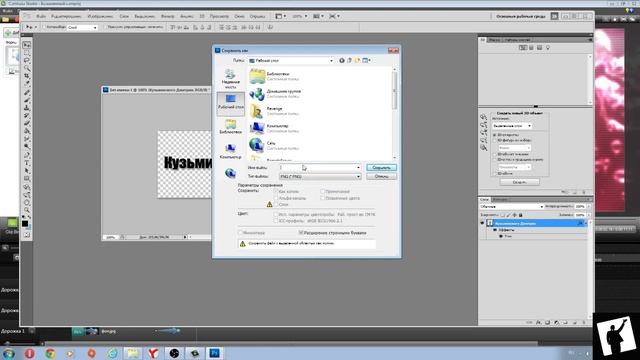Select the Eraser tool
640x360 pixels.
tap(27, 123)
